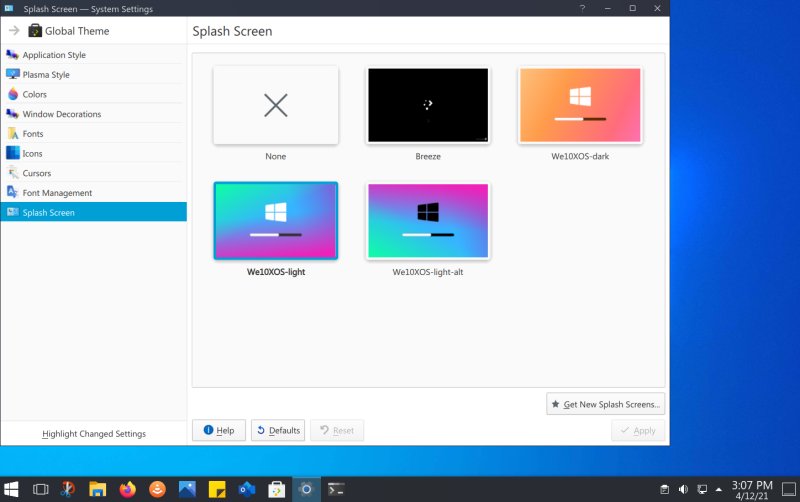Open the Help button
Screen dimensions: 800x502
(x=218, y=431)
